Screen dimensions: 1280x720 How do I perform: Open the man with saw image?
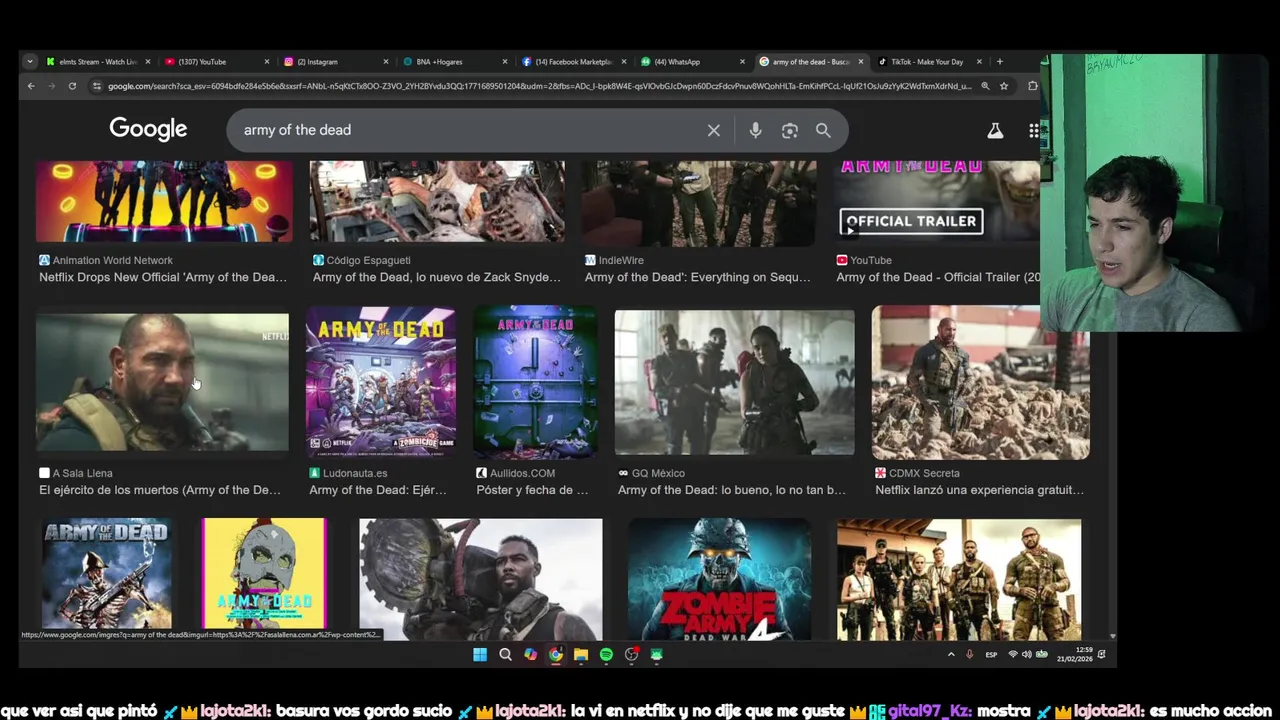point(481,579)
